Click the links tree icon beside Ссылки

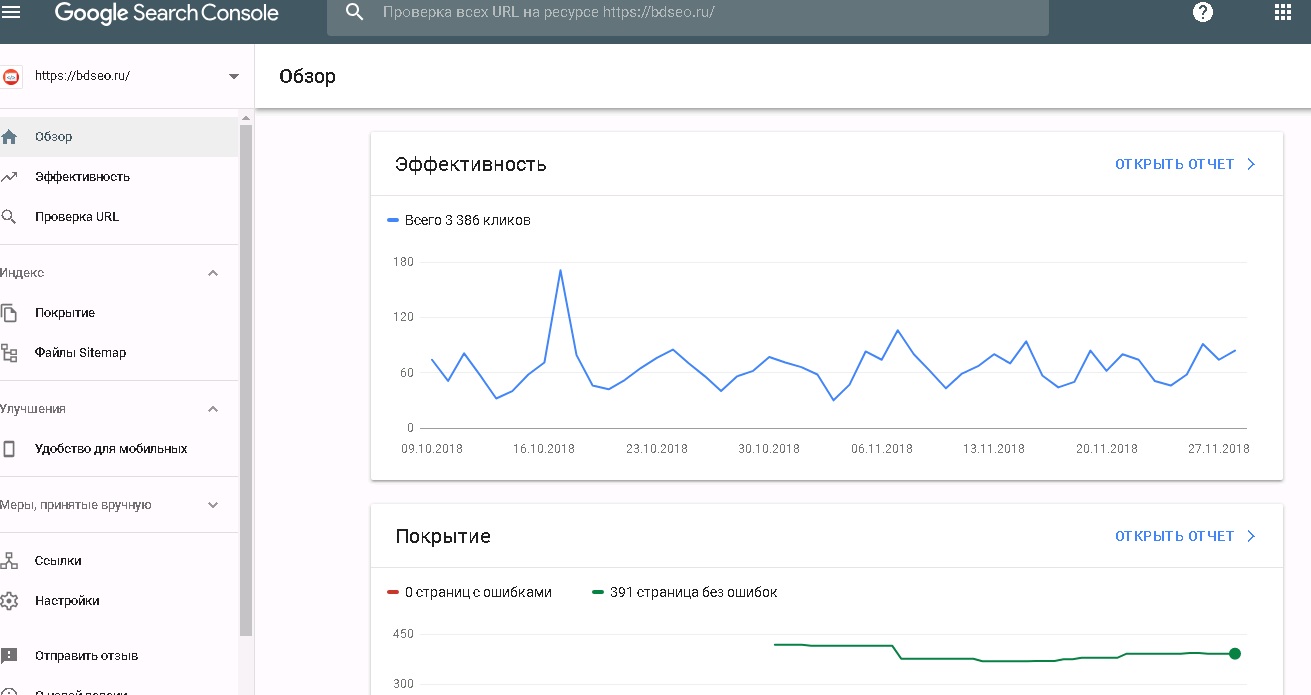point(9,561)
